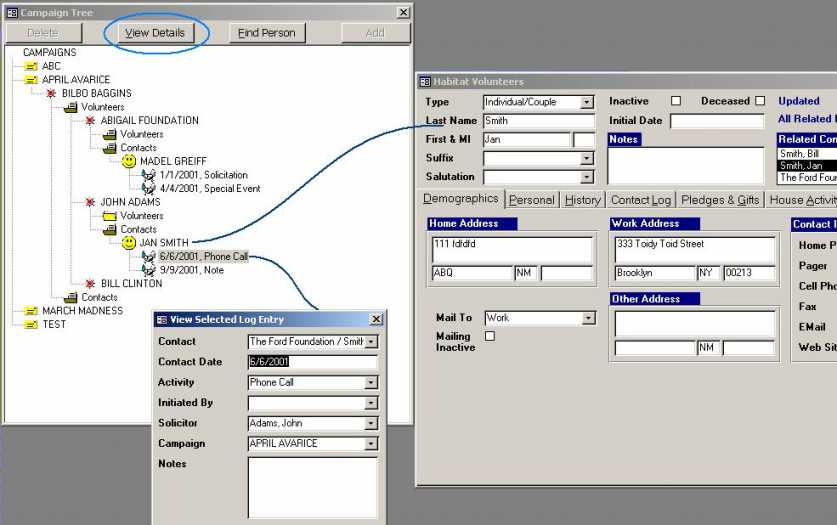Viewport: 837px width, 525px height.
Task: Open the Pledges & Gifts tab
Action: click(x=720, y=200)
